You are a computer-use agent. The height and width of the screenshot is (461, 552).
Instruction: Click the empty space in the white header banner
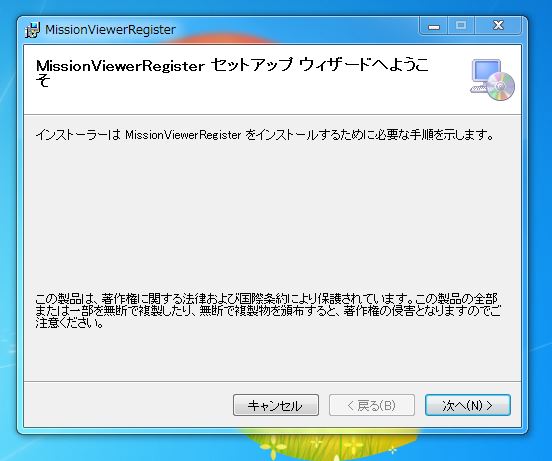click(268, 100)
